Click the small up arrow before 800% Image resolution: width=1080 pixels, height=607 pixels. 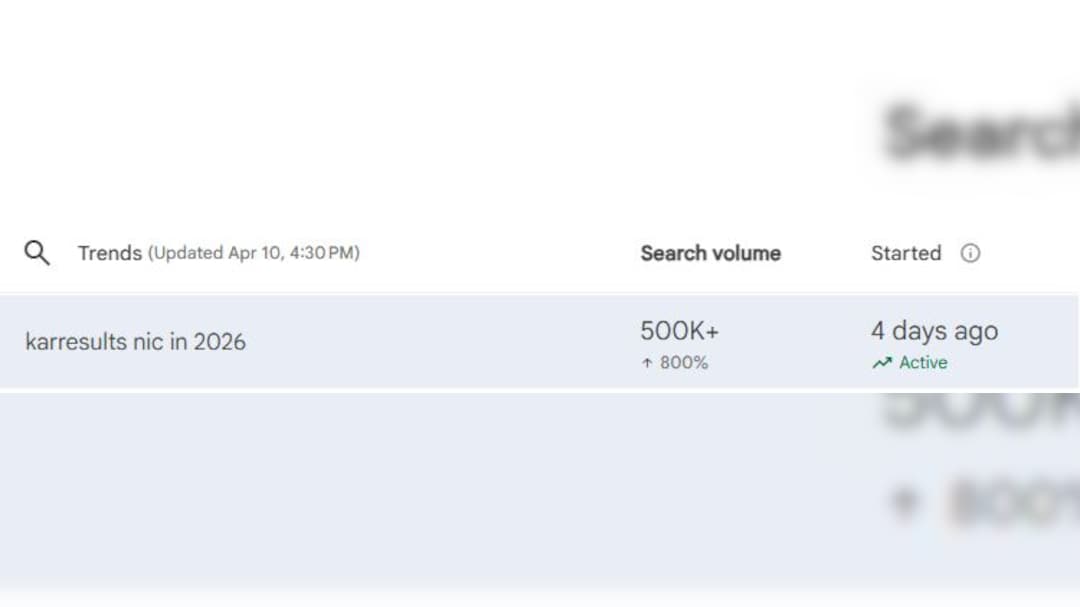click(x=646, y=363)
